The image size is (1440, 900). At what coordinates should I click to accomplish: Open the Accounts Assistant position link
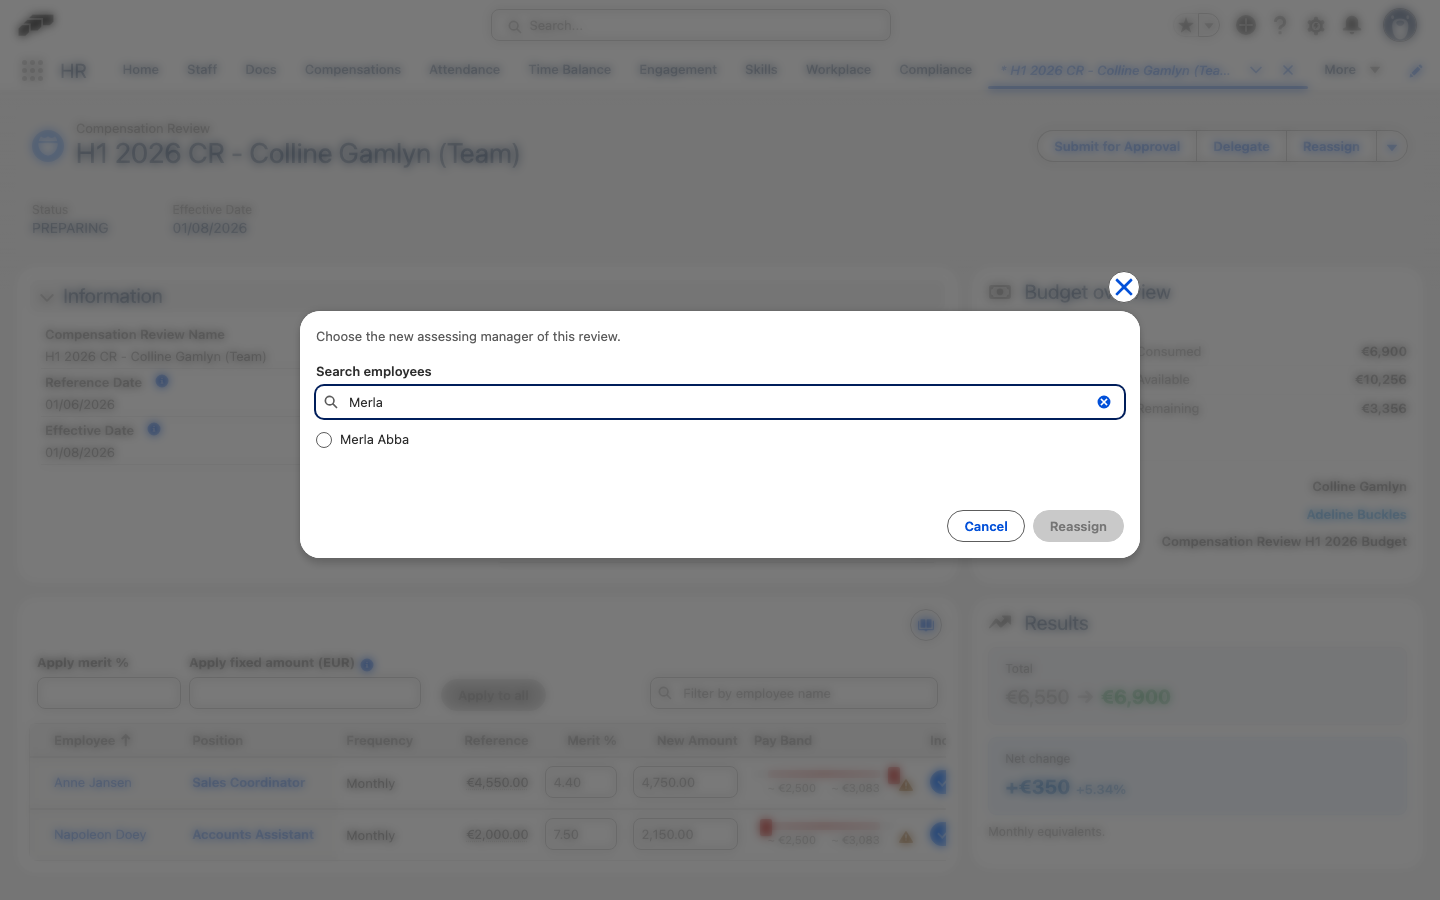click(253, 835)
